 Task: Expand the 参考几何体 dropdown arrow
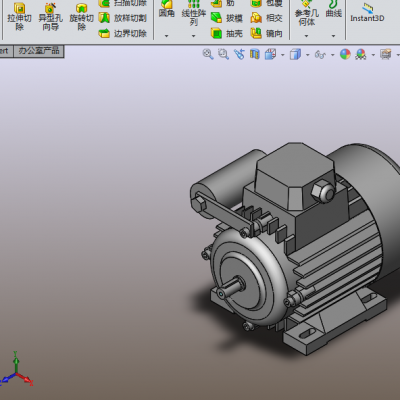(307, 36)
